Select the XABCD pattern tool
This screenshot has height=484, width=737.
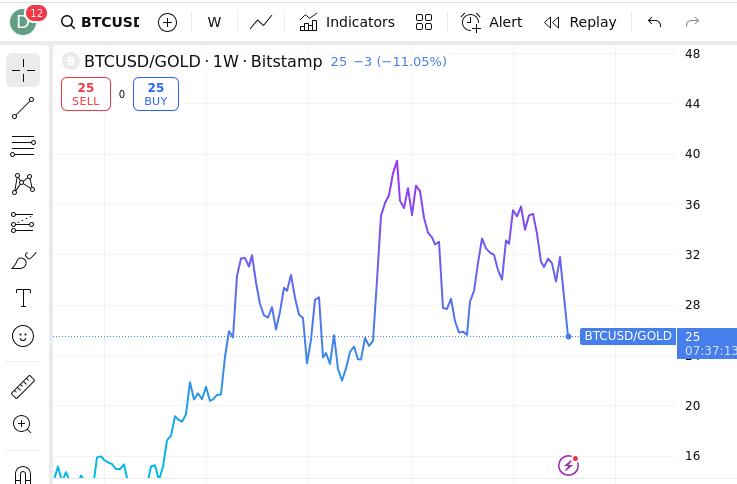tap(23, 184)
